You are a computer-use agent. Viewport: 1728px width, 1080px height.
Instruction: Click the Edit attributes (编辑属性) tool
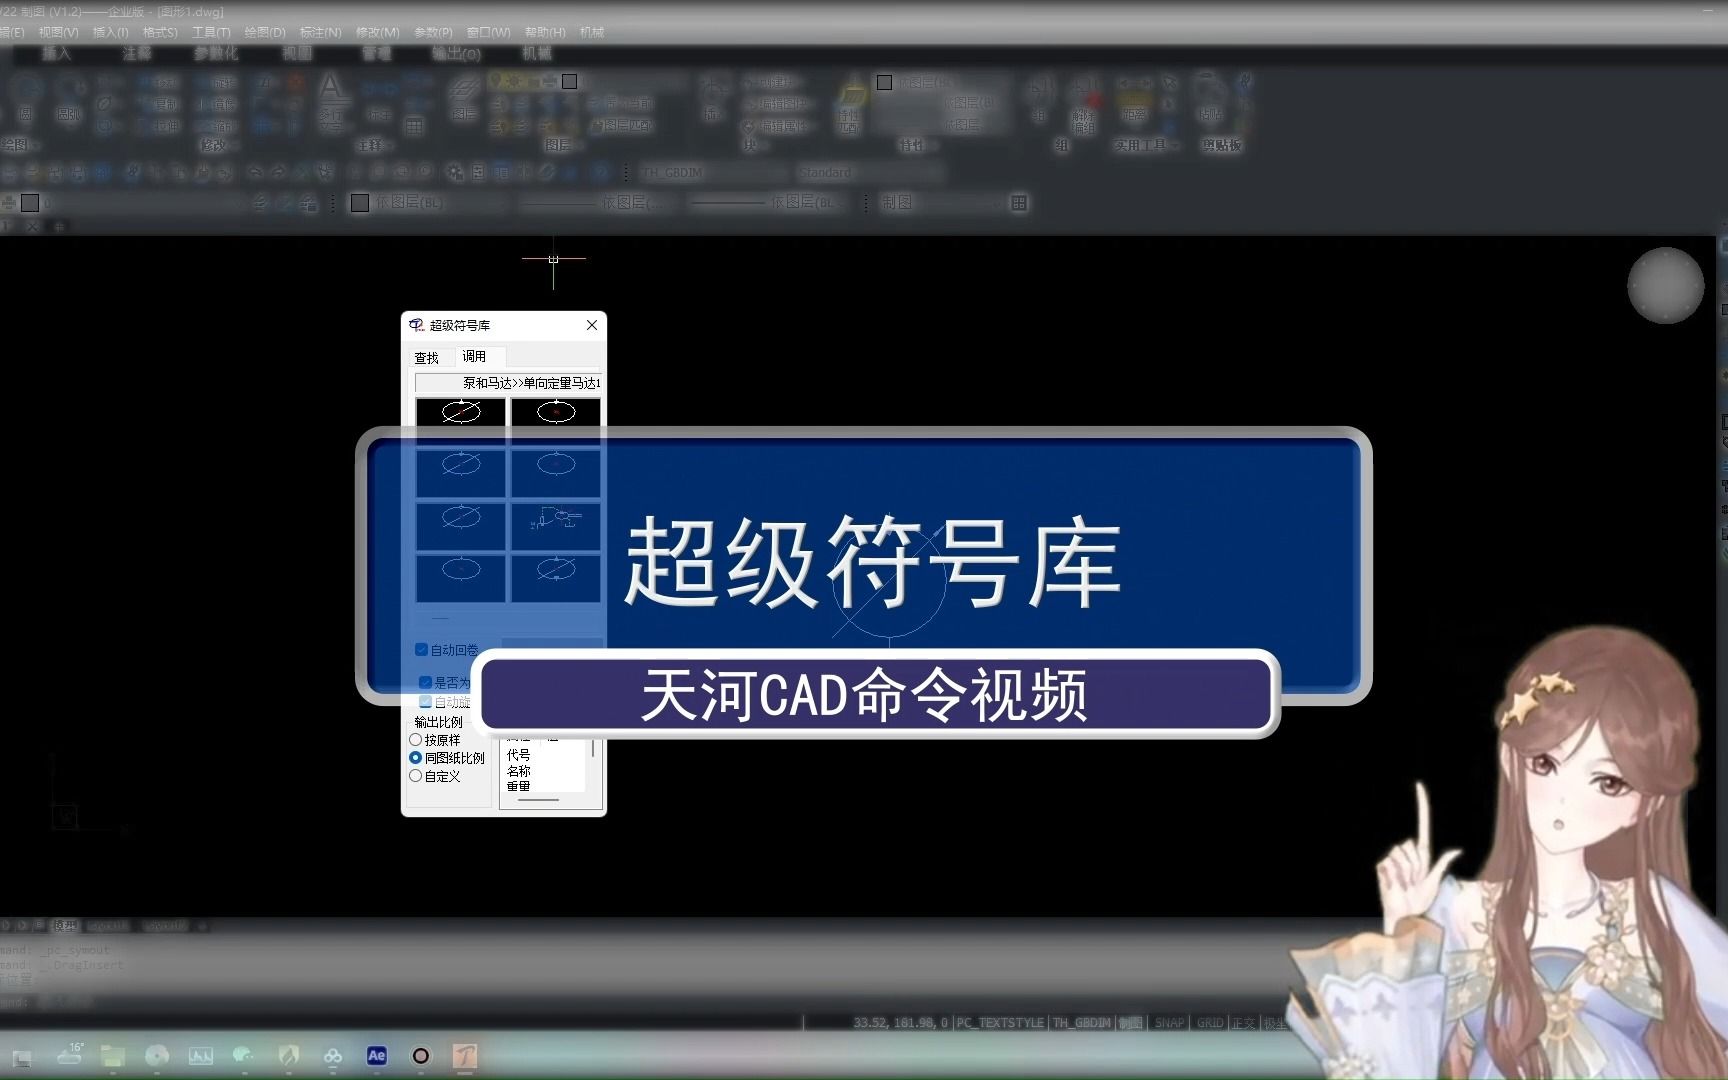coord(777,126)
